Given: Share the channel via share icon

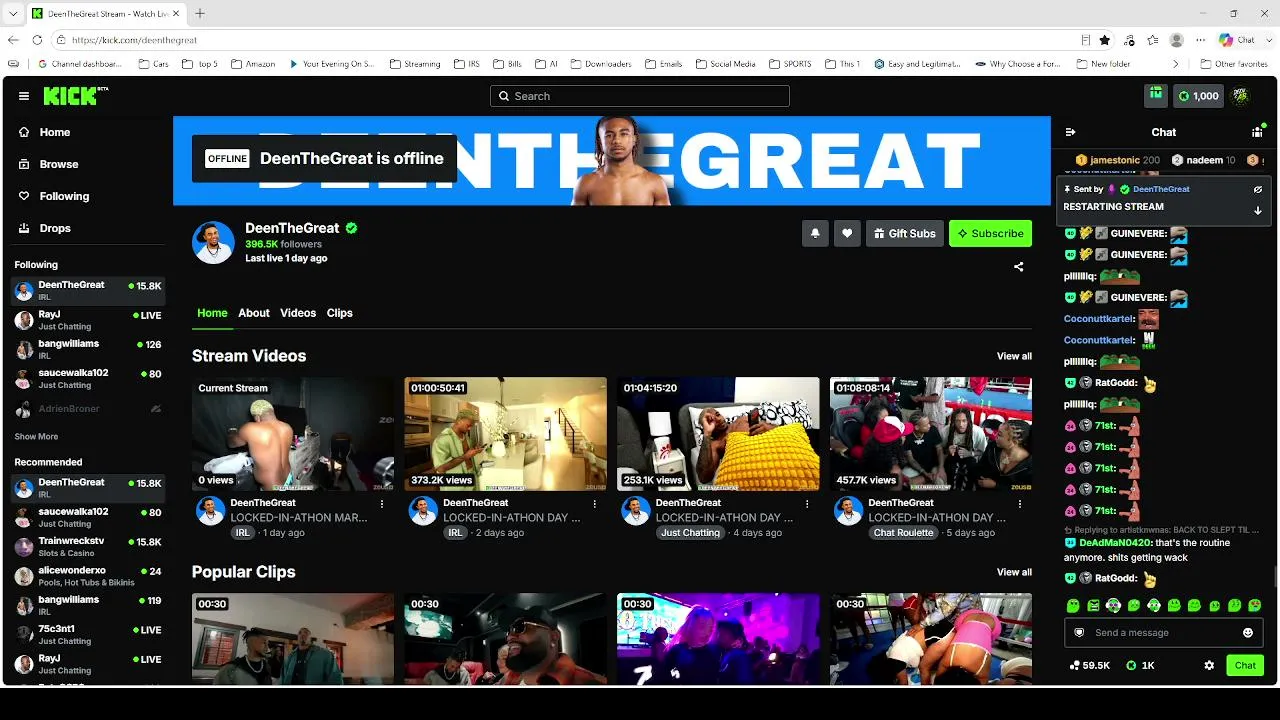Looking at the screenshot, I should pyautogui.click(x=1019, y=267).
